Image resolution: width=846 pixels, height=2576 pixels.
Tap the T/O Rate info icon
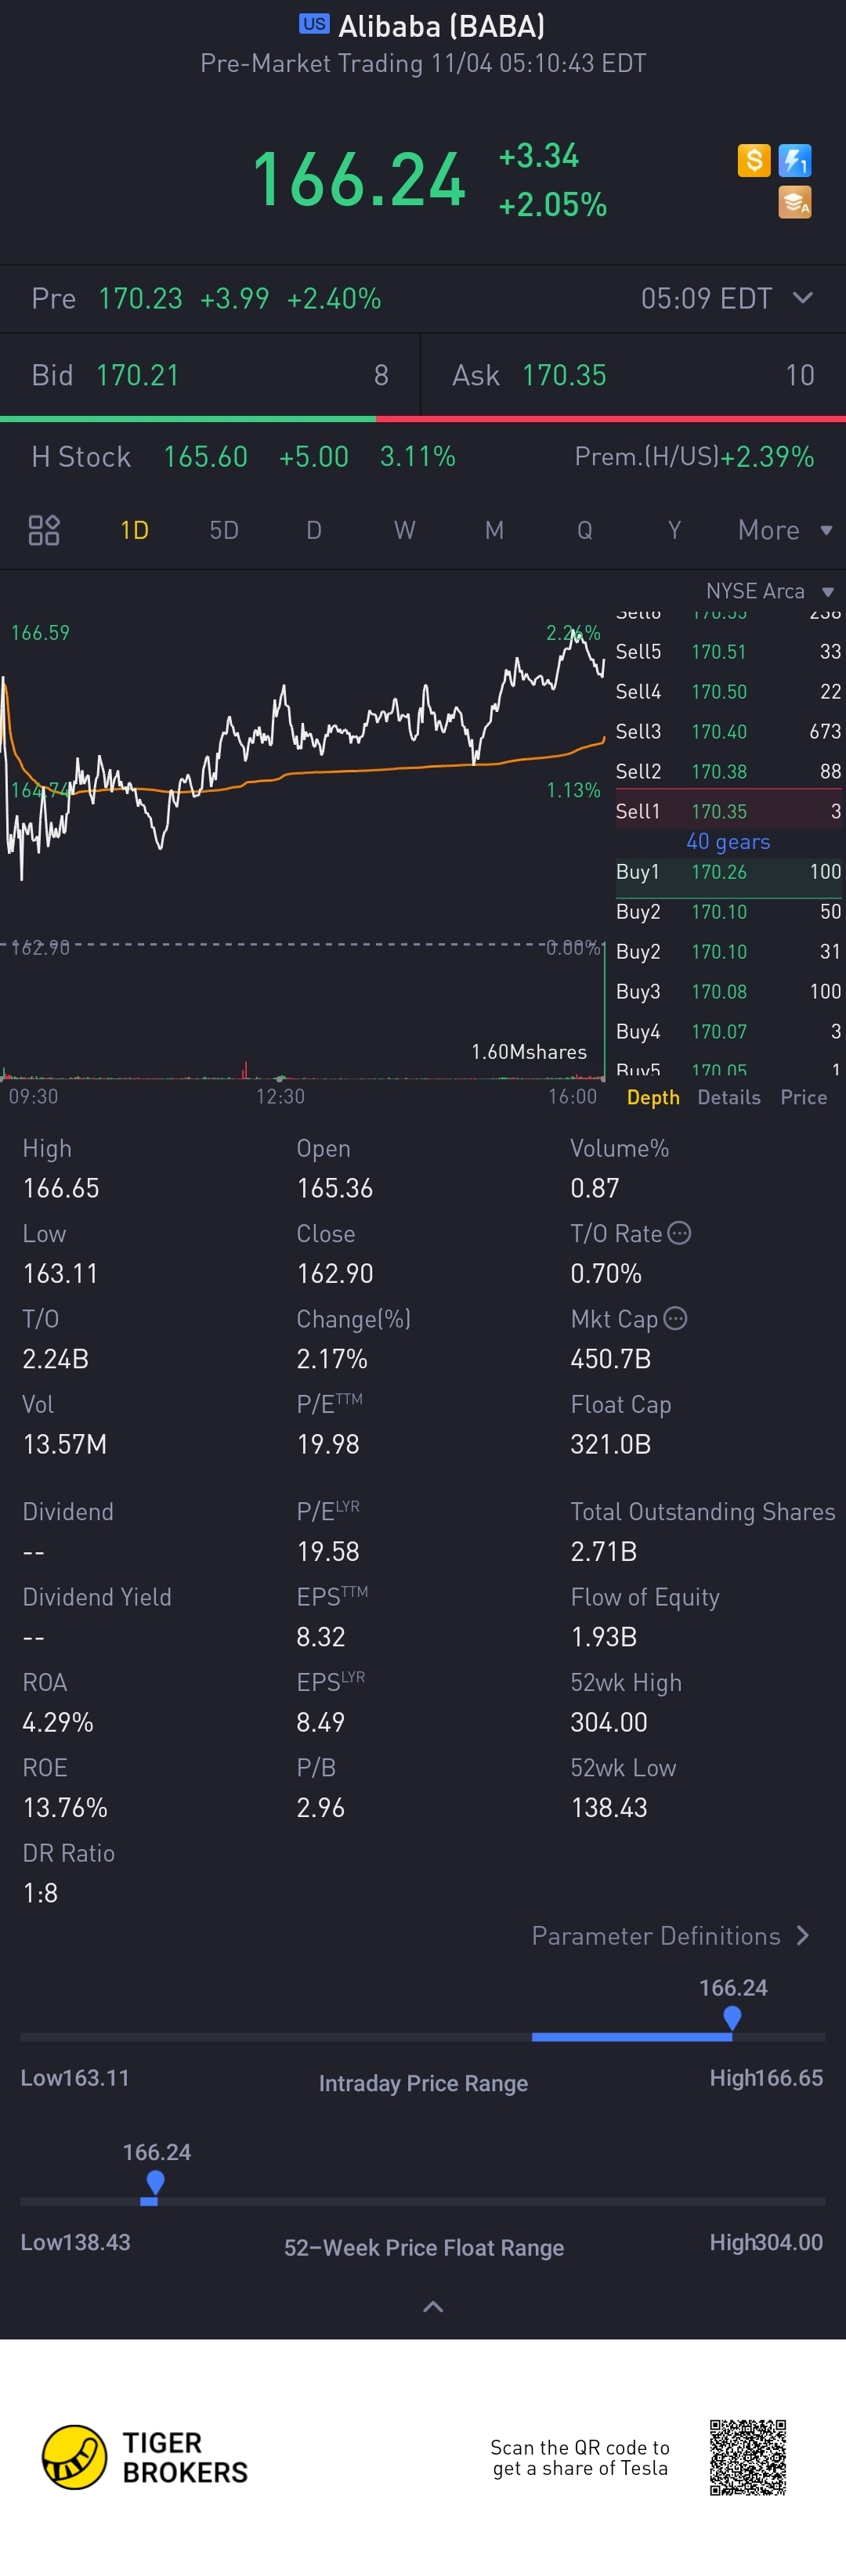coord(679,1233)
